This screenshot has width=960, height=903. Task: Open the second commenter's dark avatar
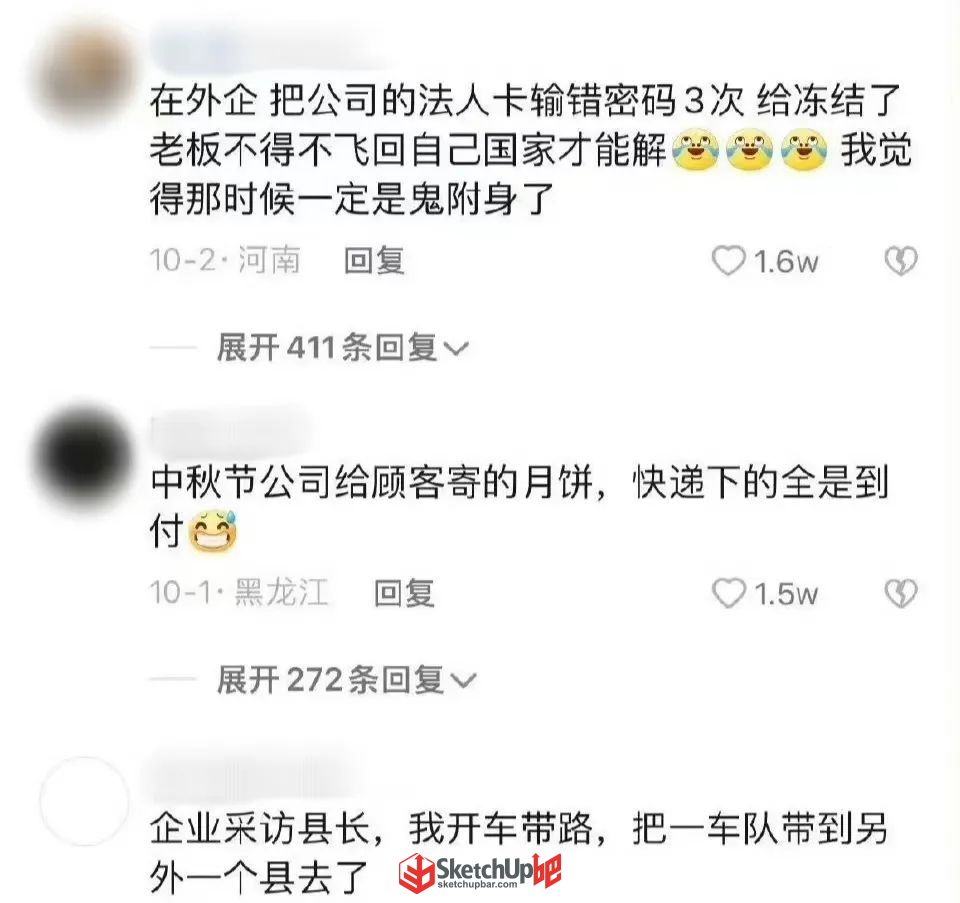(84, 454)
